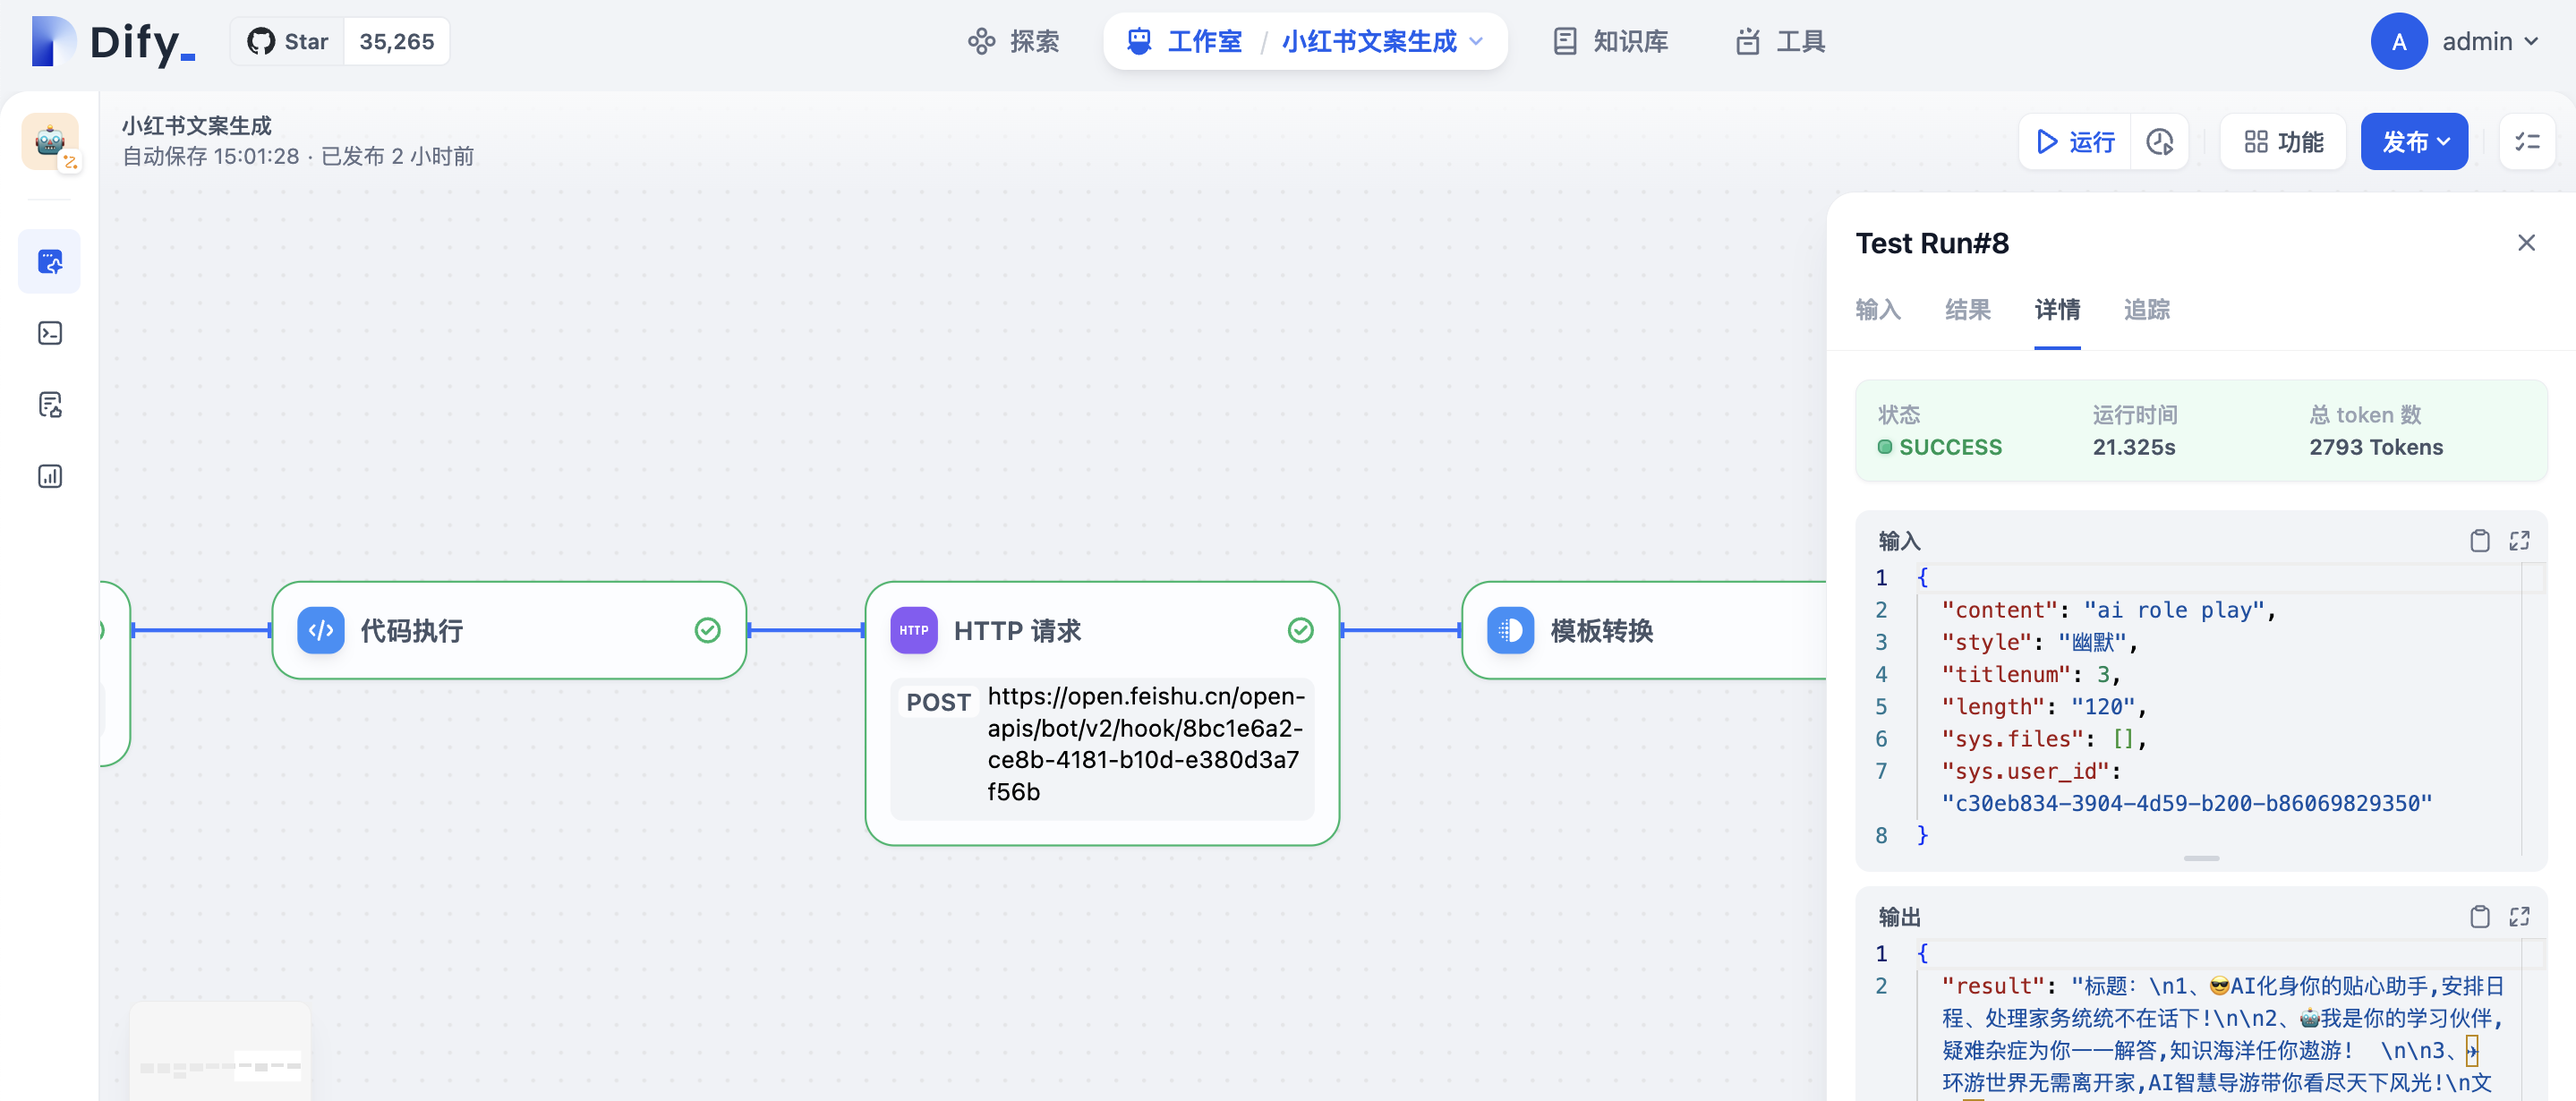Open the monitoring chart sidebar icon
This screenshot has height=1101, width=2576.
click(50, 476)
